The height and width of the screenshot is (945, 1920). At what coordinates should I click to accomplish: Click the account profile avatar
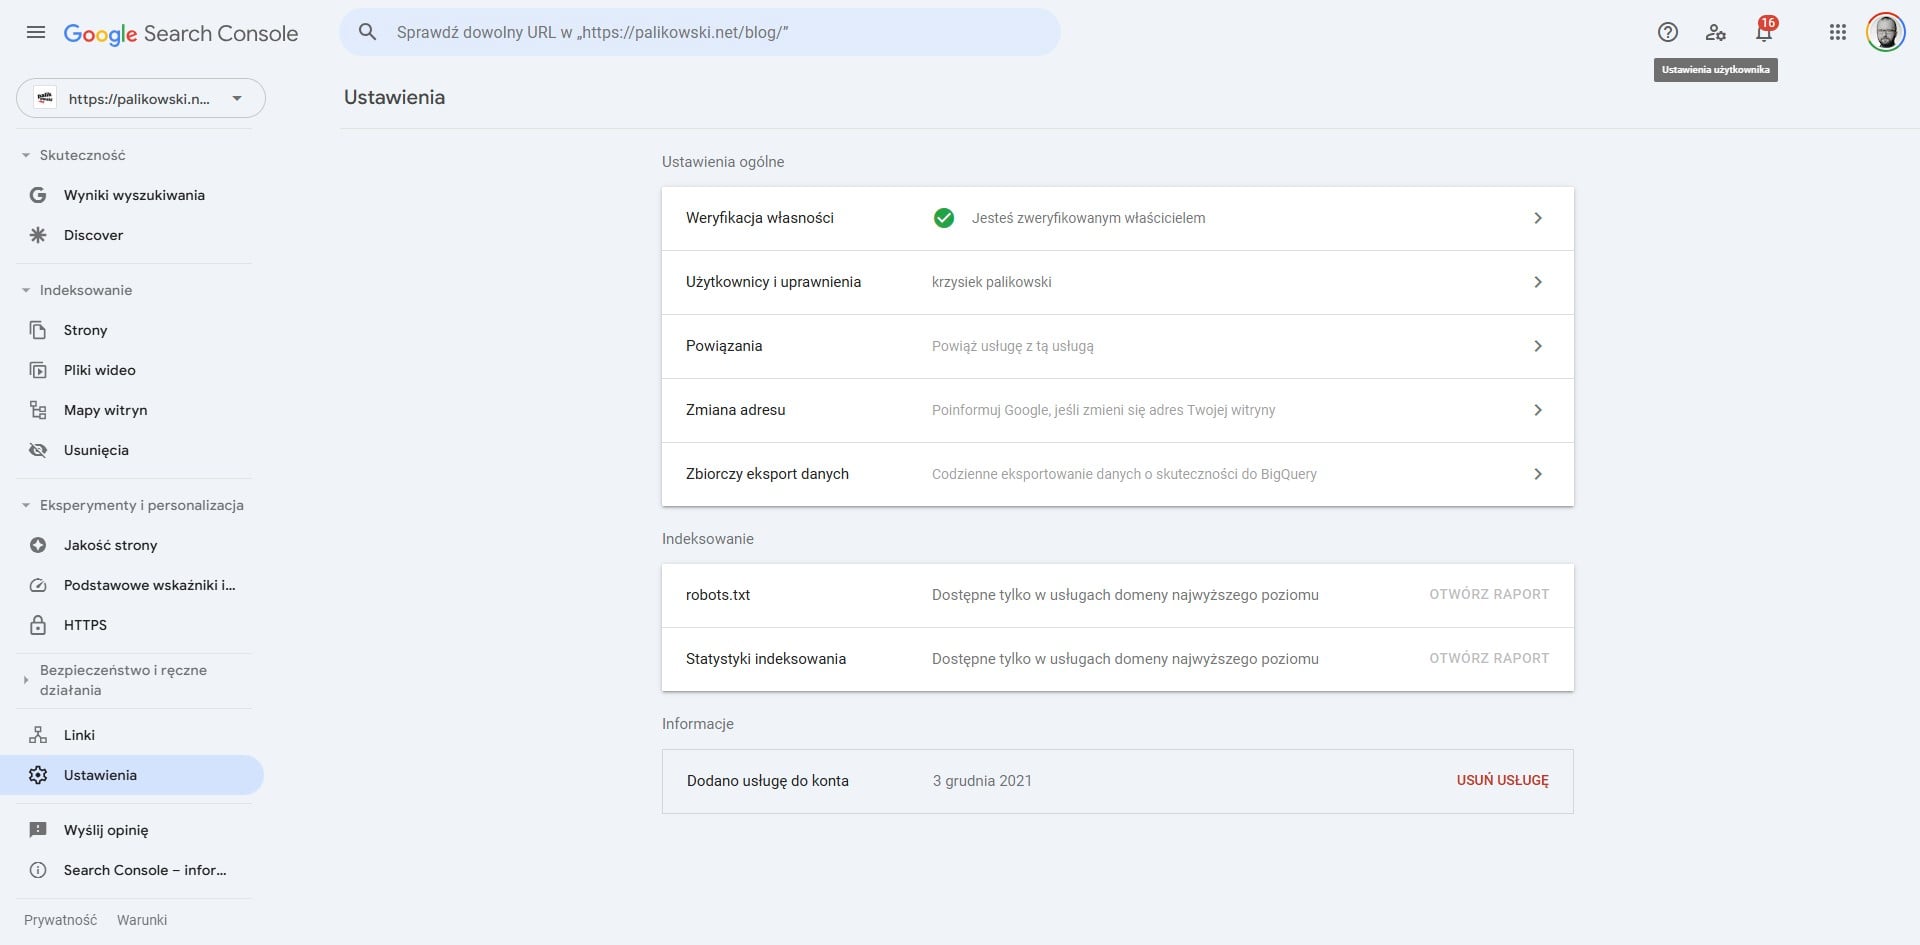tap(1885, 32)
